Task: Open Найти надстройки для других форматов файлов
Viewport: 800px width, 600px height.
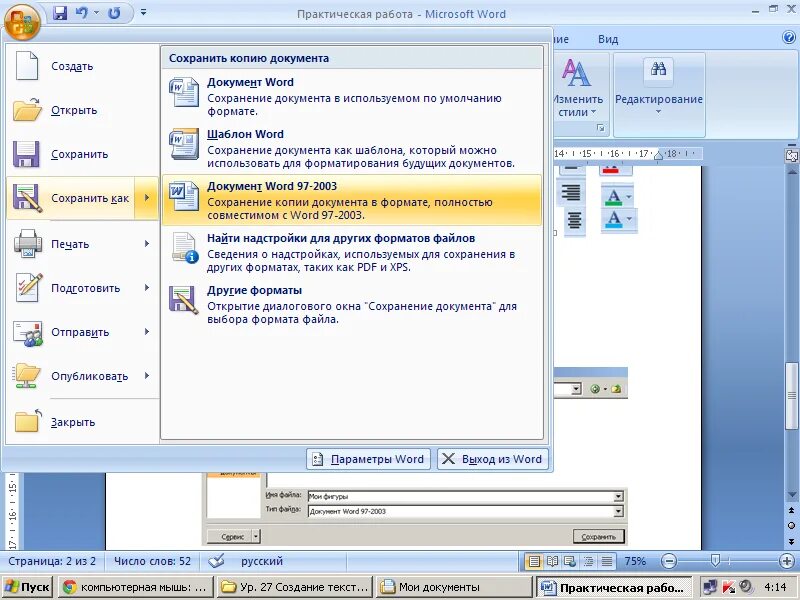Action: [352, 252]
